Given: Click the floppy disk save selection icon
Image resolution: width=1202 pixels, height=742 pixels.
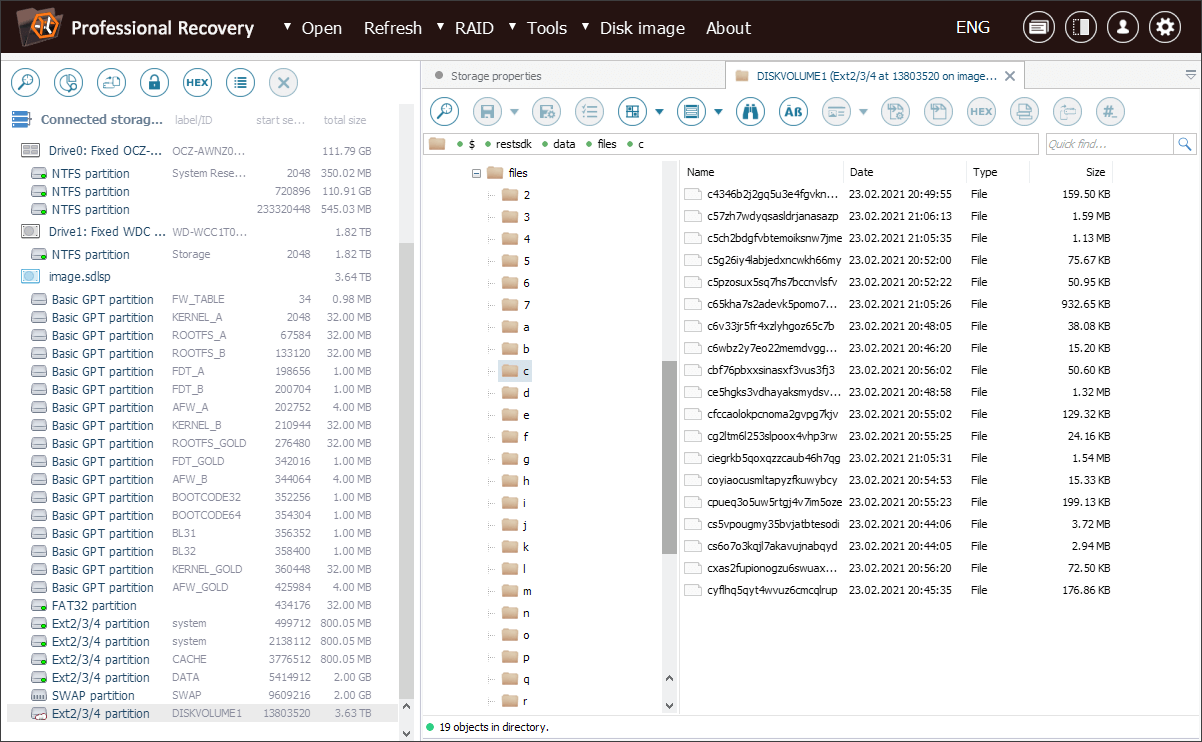Looking at the screenshot, I should (488, 111).
